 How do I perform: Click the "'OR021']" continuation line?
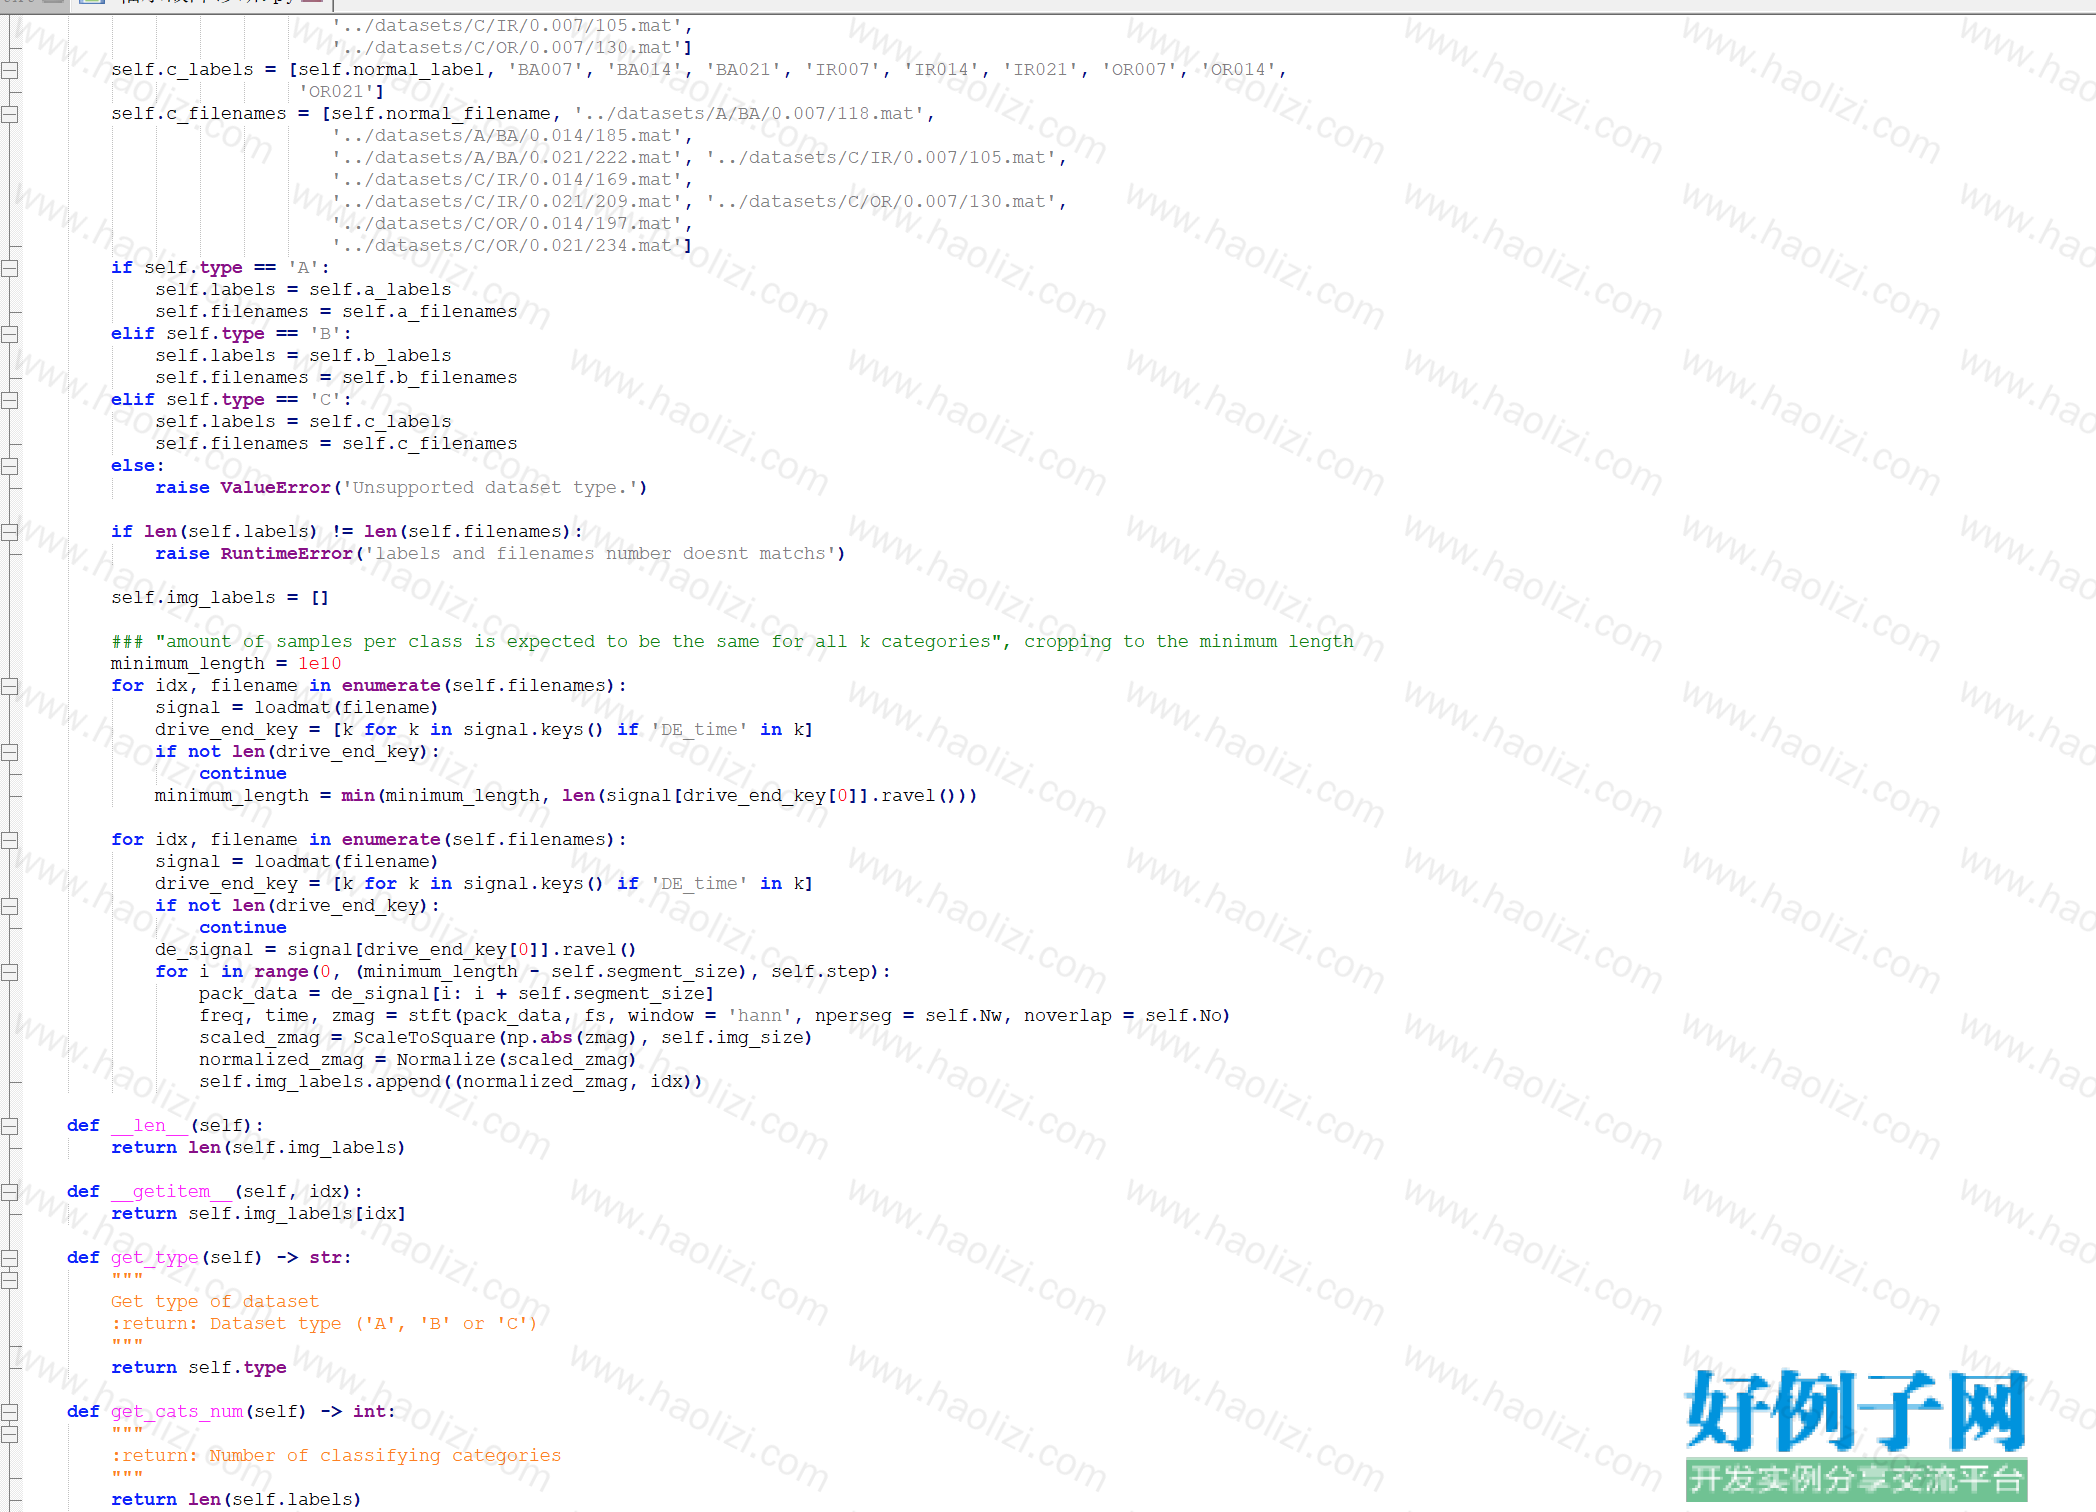point(341,92)
